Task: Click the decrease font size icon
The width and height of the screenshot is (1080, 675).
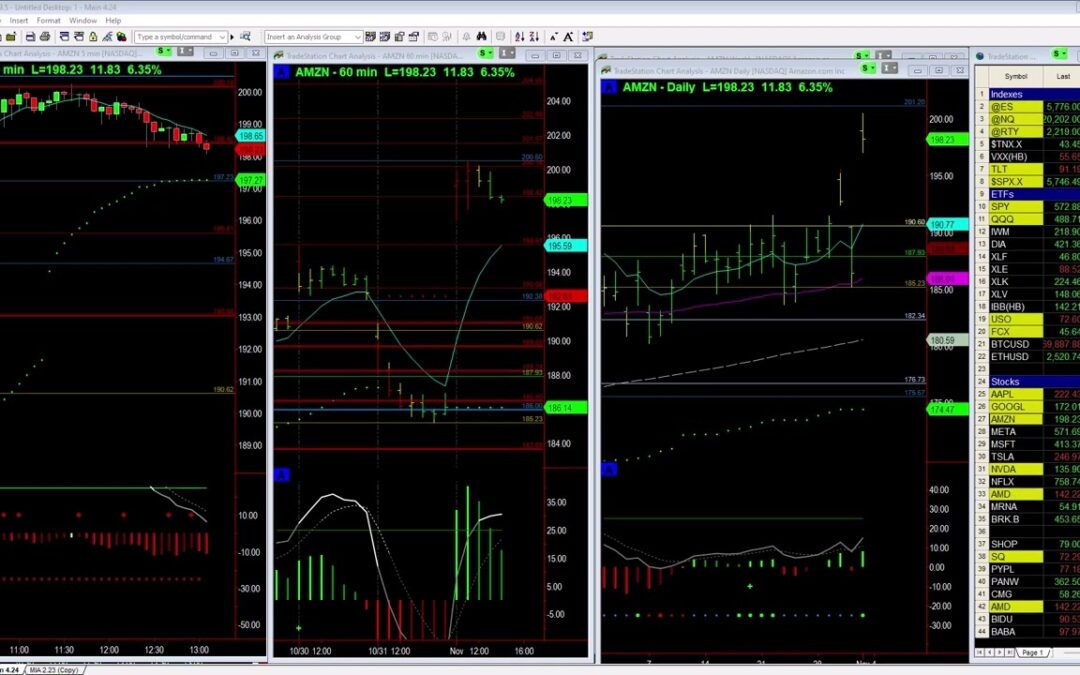Action: click(554, 37)
